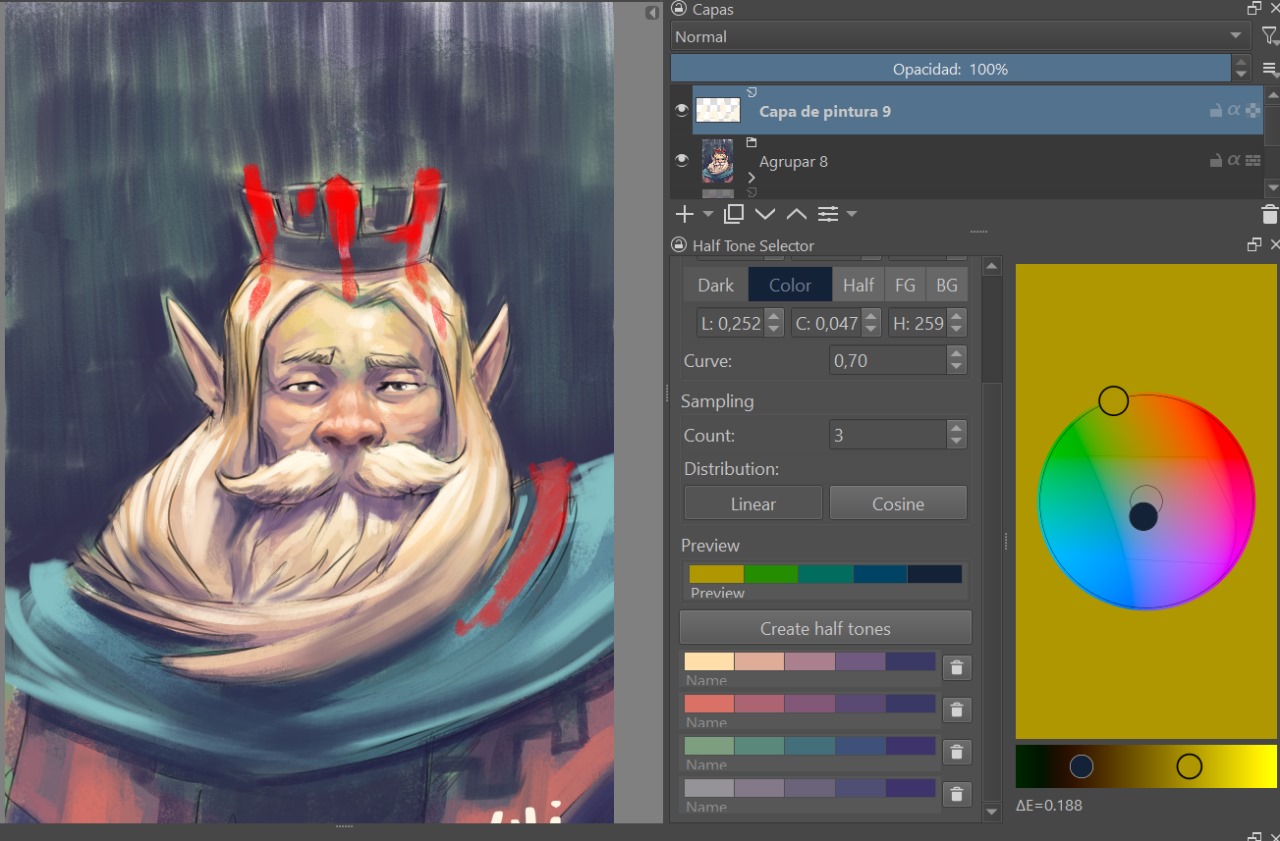Hide the Capa de pintura 9 layer
The width and height of the screenshot is (1280, 841).
click(682, 110)
